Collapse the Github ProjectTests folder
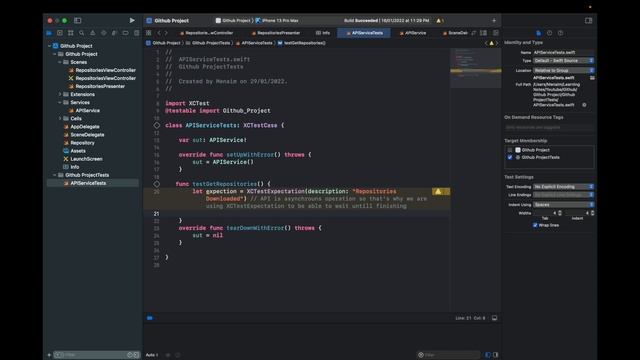The height and width of the screenshot is (360, 640). 55,175
